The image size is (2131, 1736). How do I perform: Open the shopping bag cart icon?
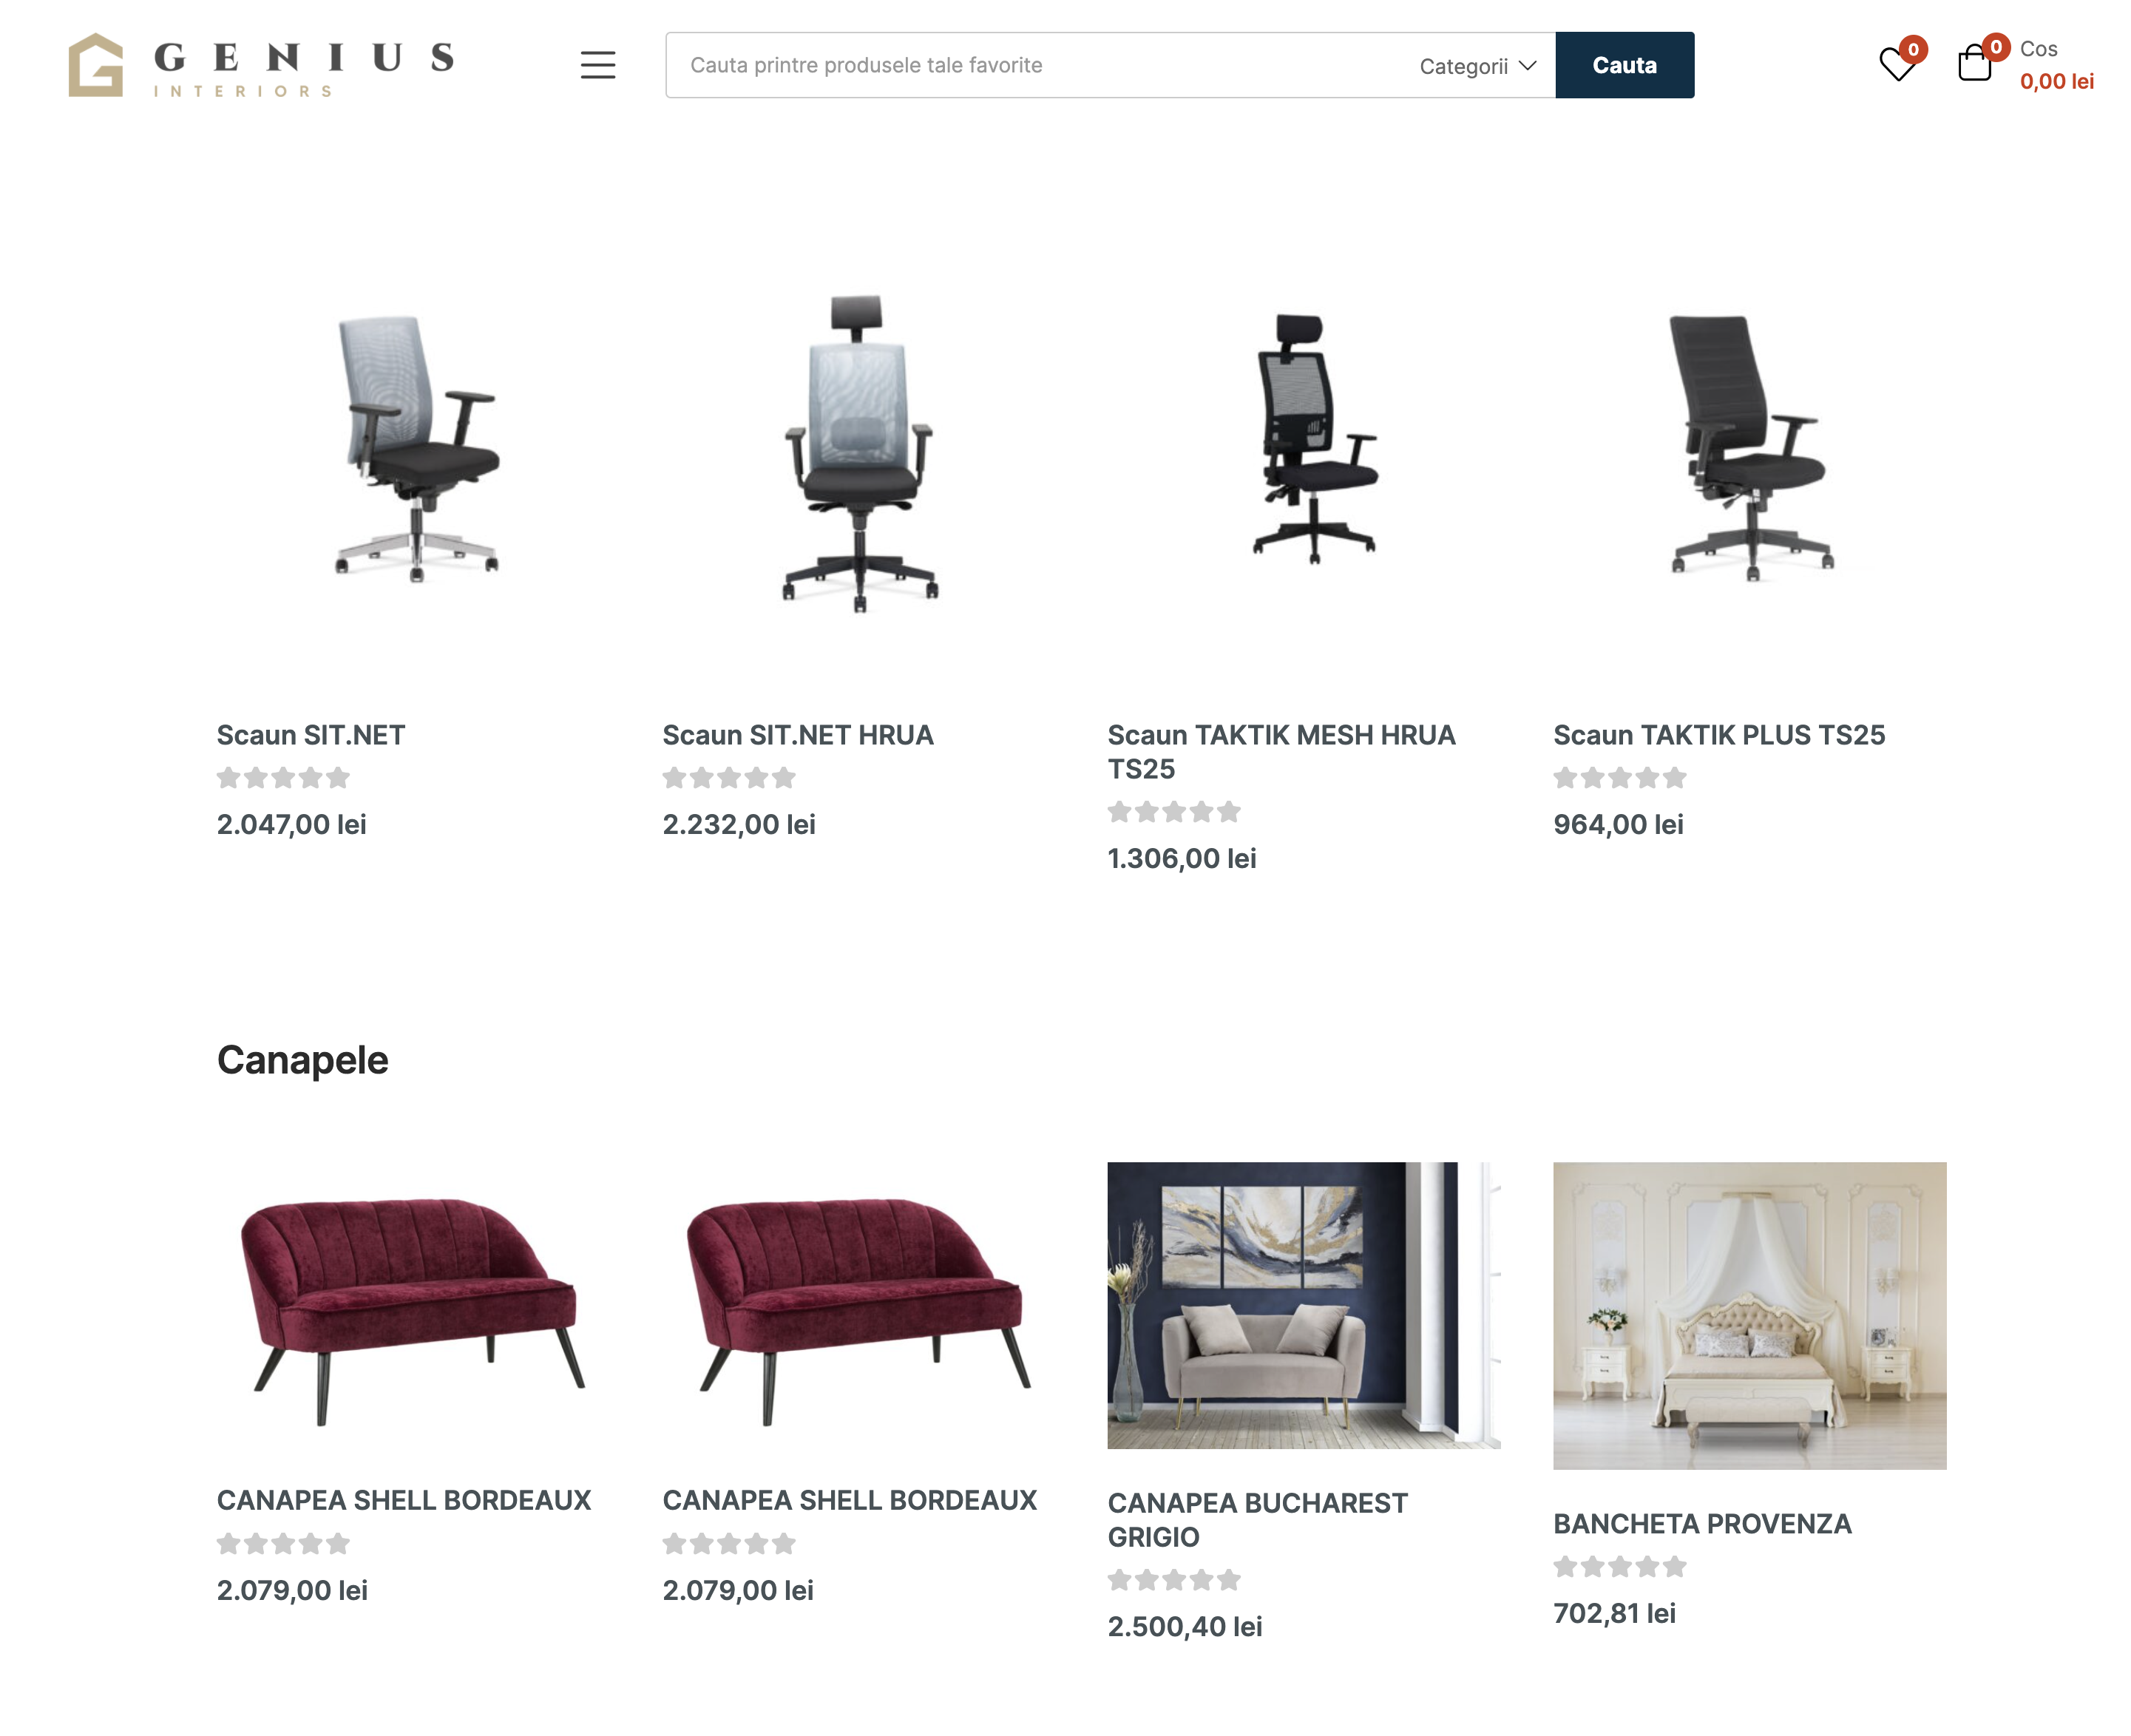coord(1974,63)
